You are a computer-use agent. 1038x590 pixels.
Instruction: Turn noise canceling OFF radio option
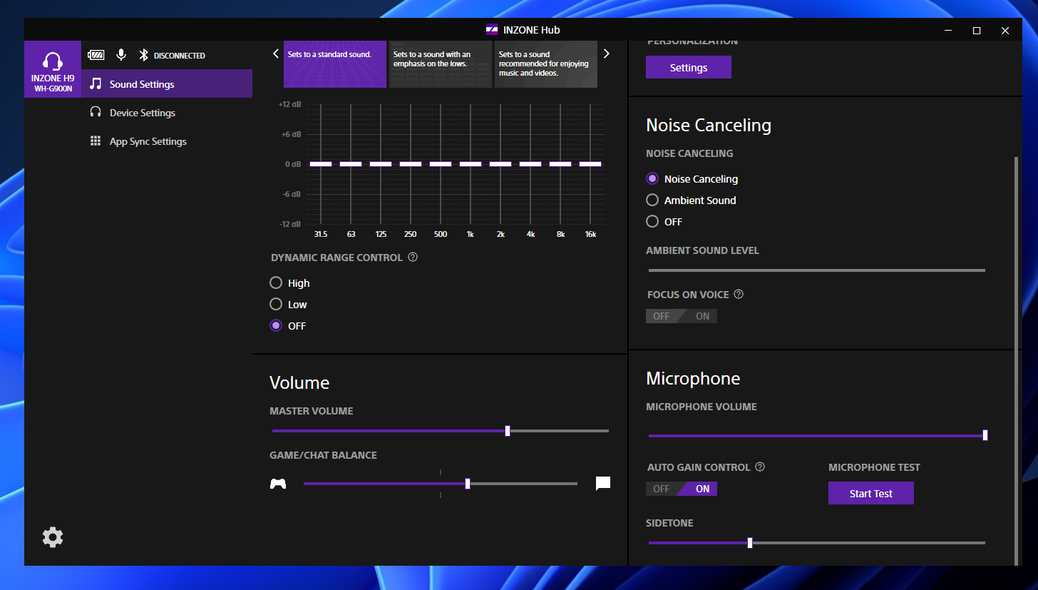coord(652,221)
